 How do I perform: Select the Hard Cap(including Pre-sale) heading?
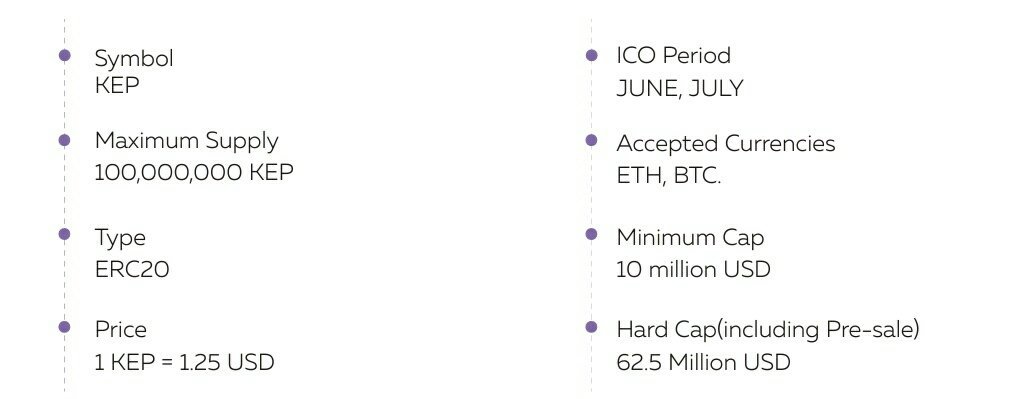tap(768, 330)
